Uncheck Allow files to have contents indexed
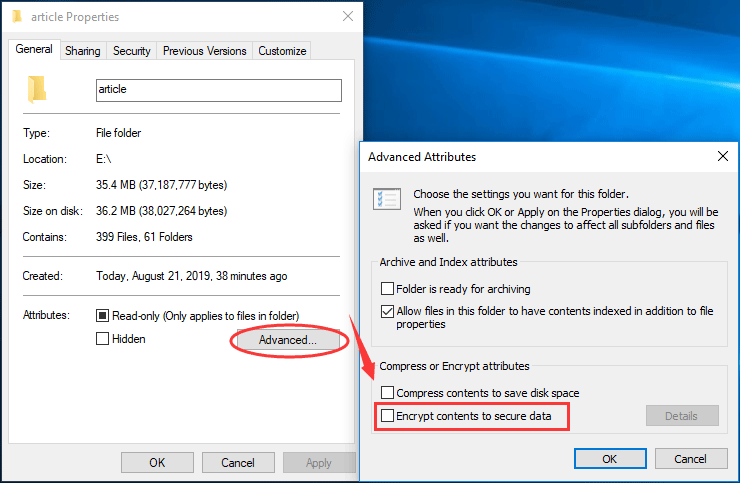740x483 pixels. [x=387, y=311]
